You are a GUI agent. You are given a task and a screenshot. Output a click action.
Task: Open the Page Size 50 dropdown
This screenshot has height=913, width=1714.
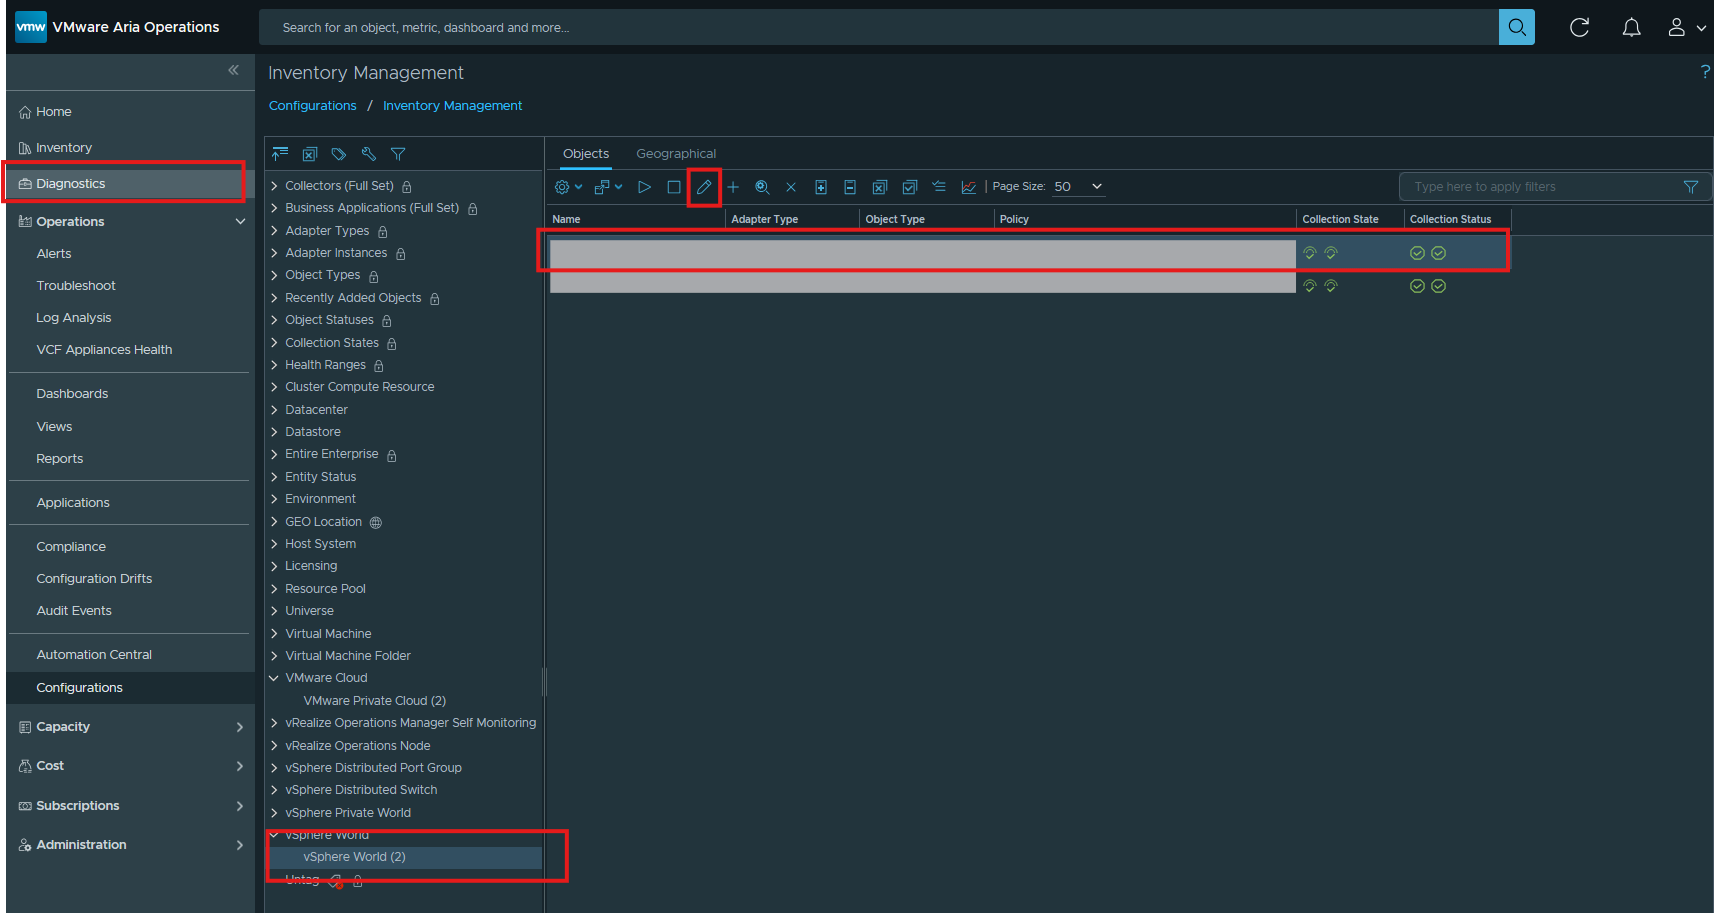[x=1078, y=187]
